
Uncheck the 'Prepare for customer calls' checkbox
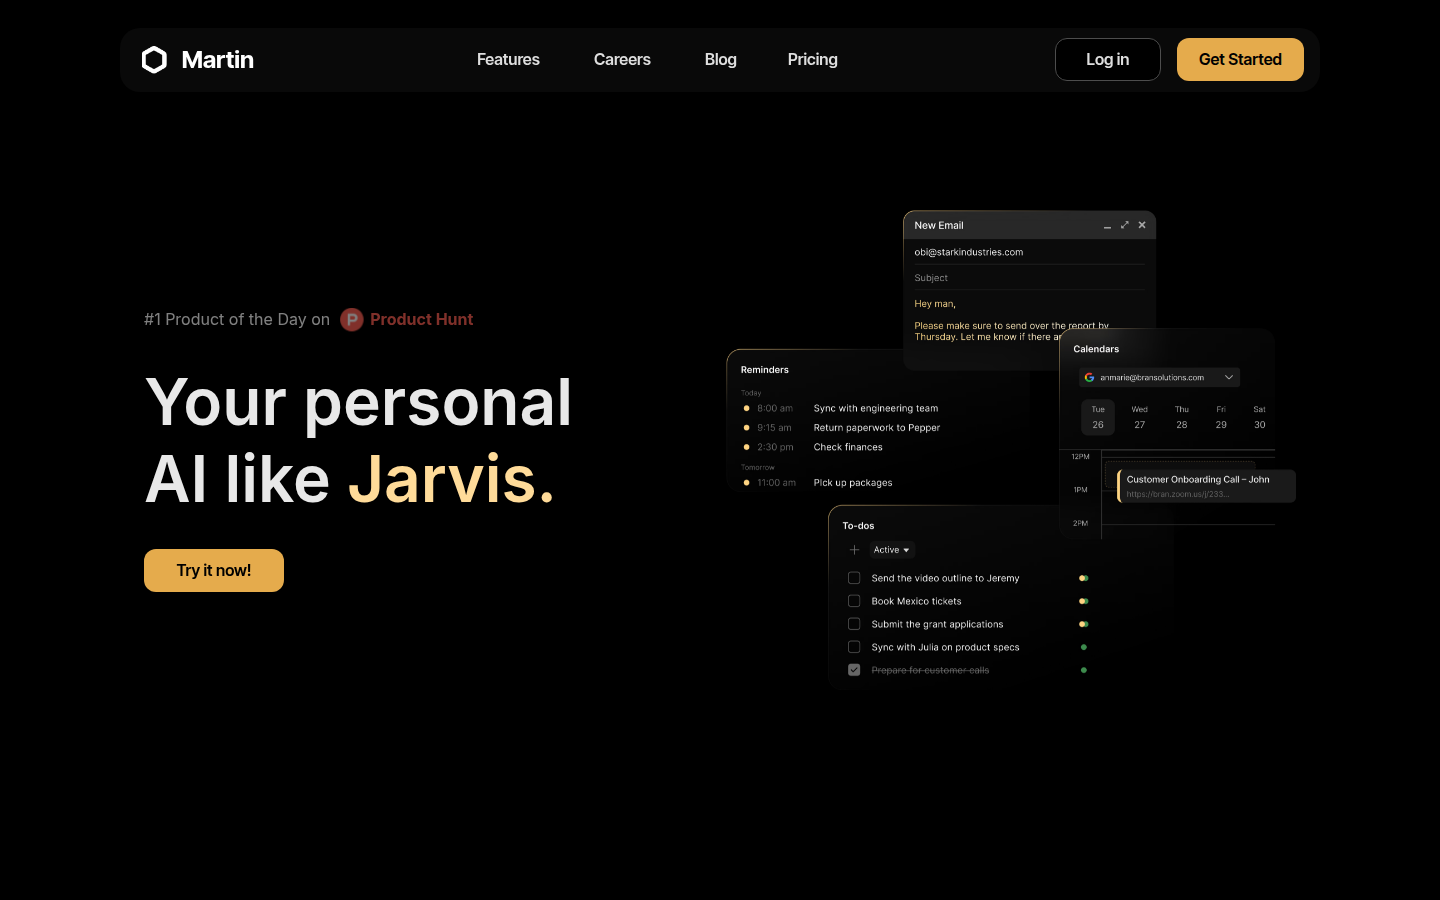point(854,670)
